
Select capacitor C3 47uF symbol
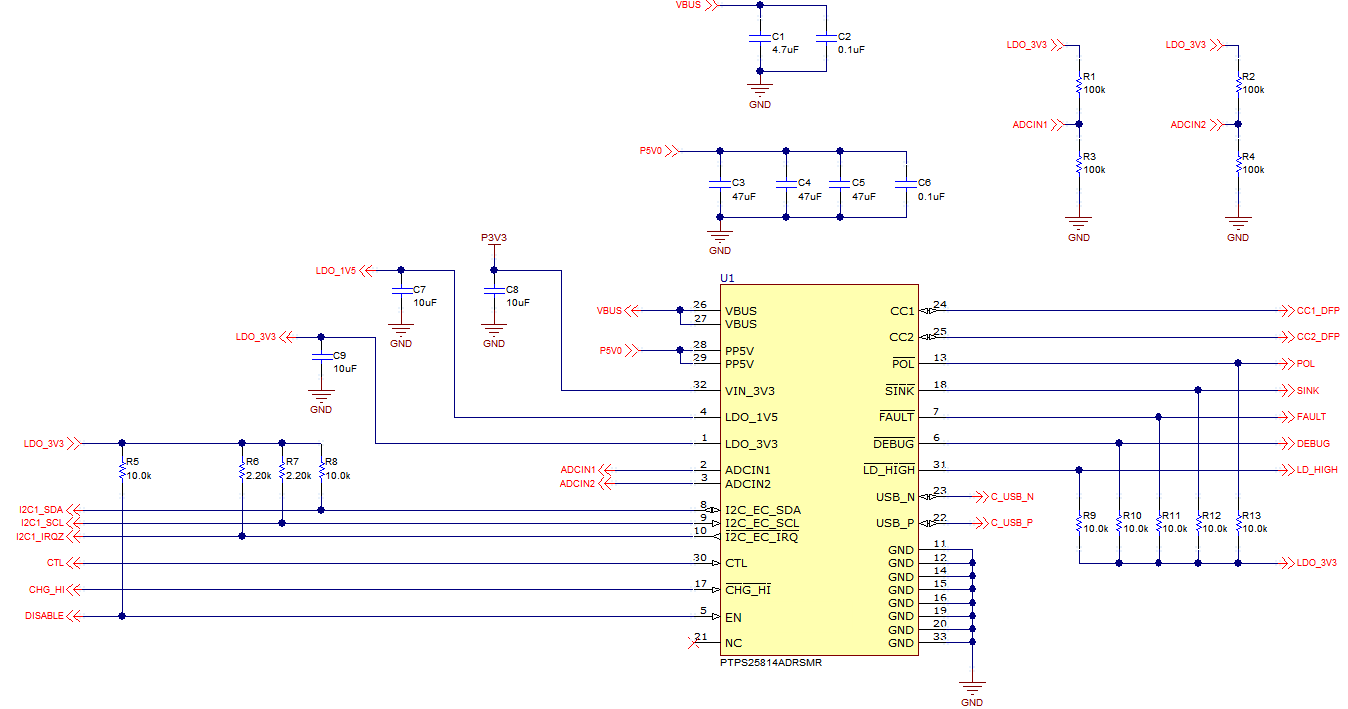pyautogui.click(x=719, y=185)
